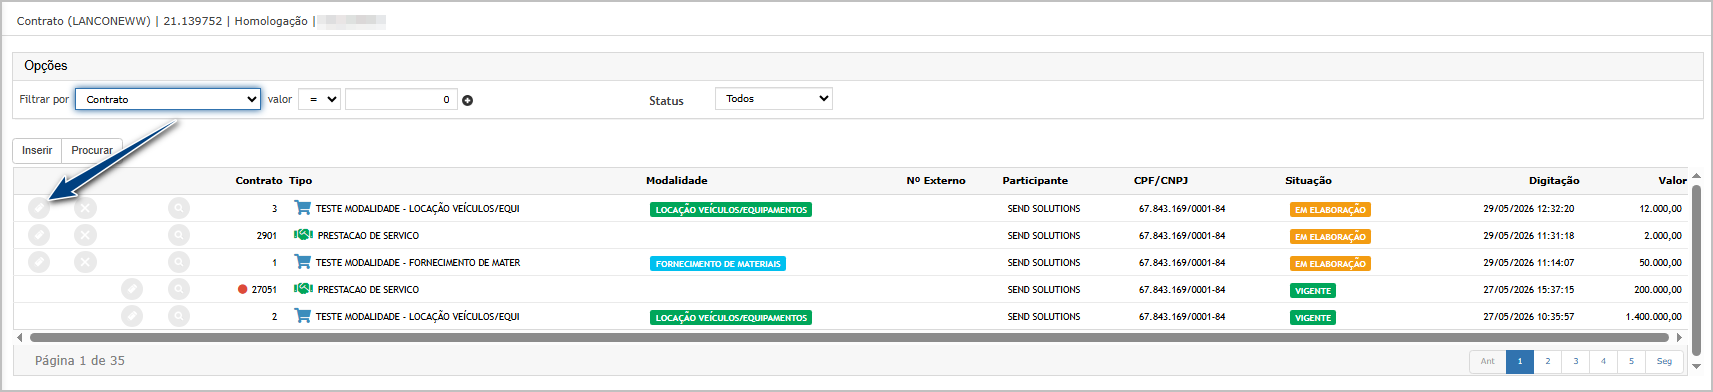Image resolution: width=1713 pixels, height=392 pixels.
Task: Click the CPF/CNPJ column header
Action: click(1161, 181)
